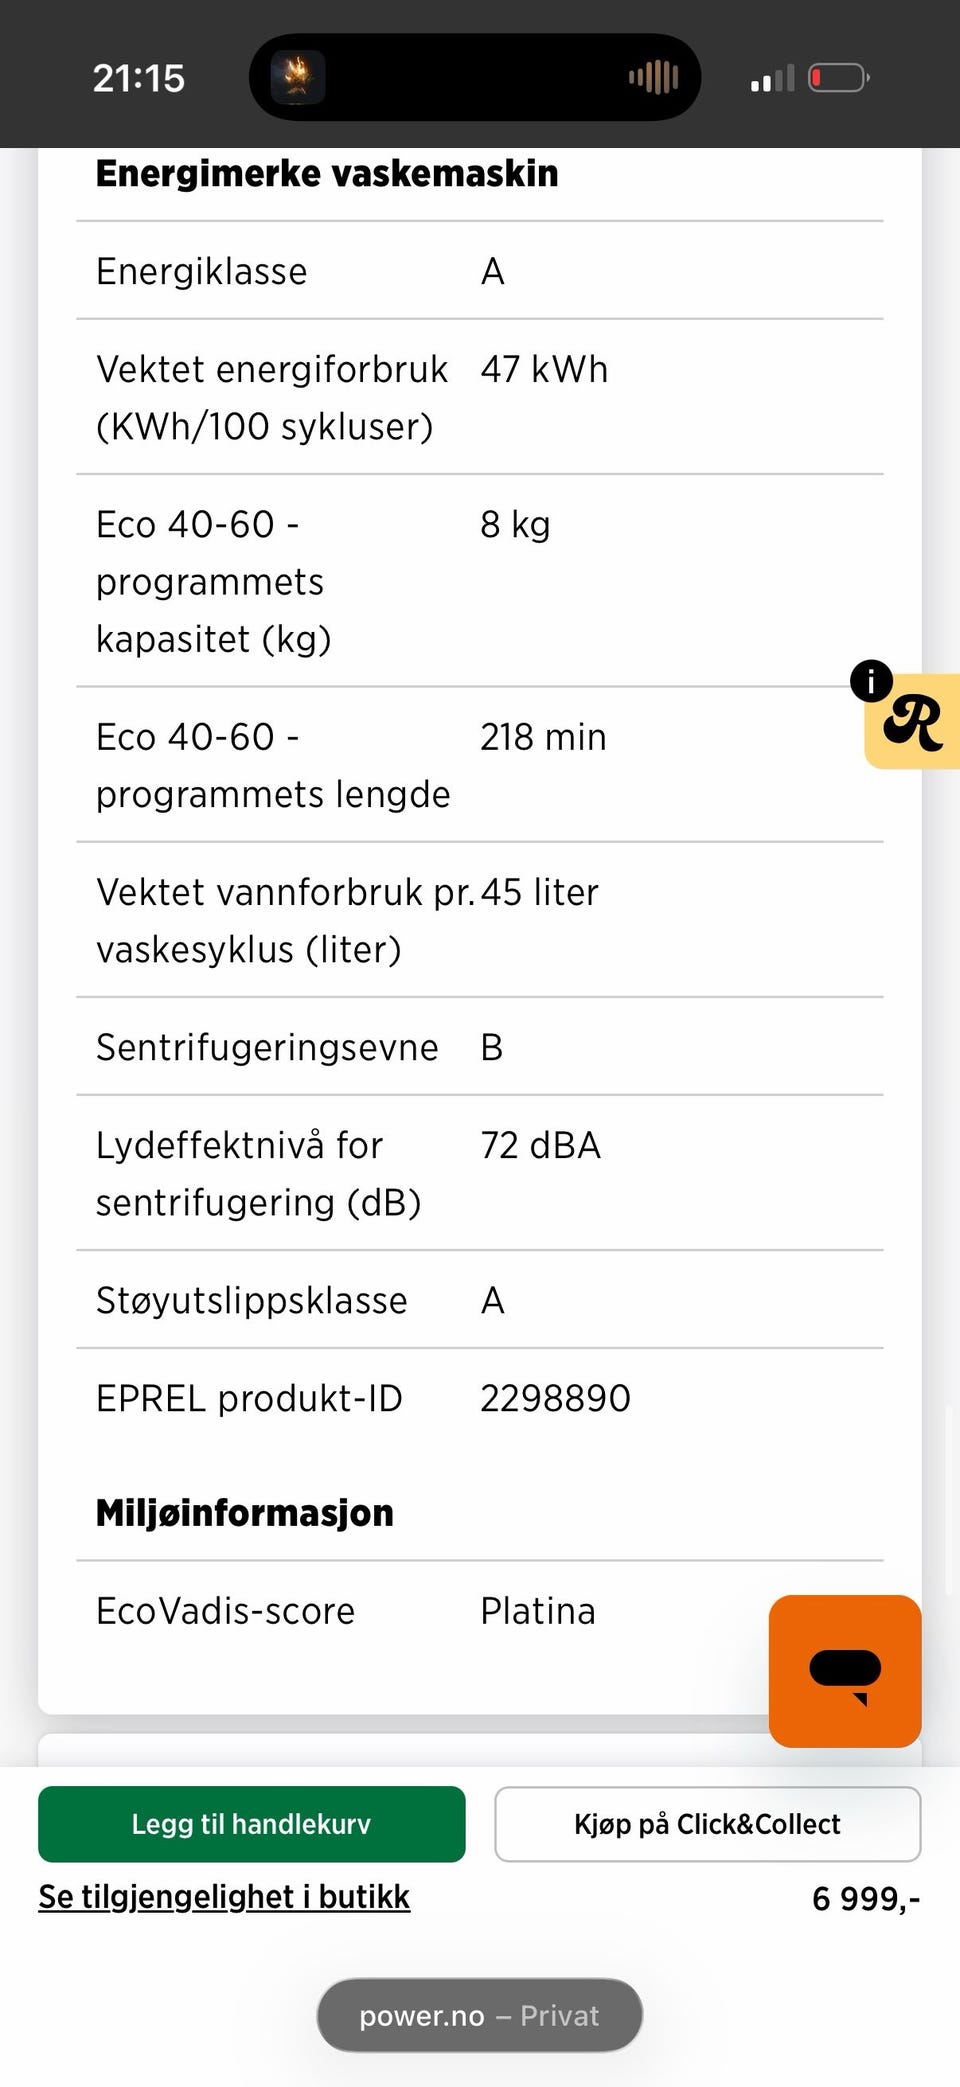The image size is (960, 2087).
Task: Tap the Støyutslippsklasse row label
Action: click(x=252, y=1300)
